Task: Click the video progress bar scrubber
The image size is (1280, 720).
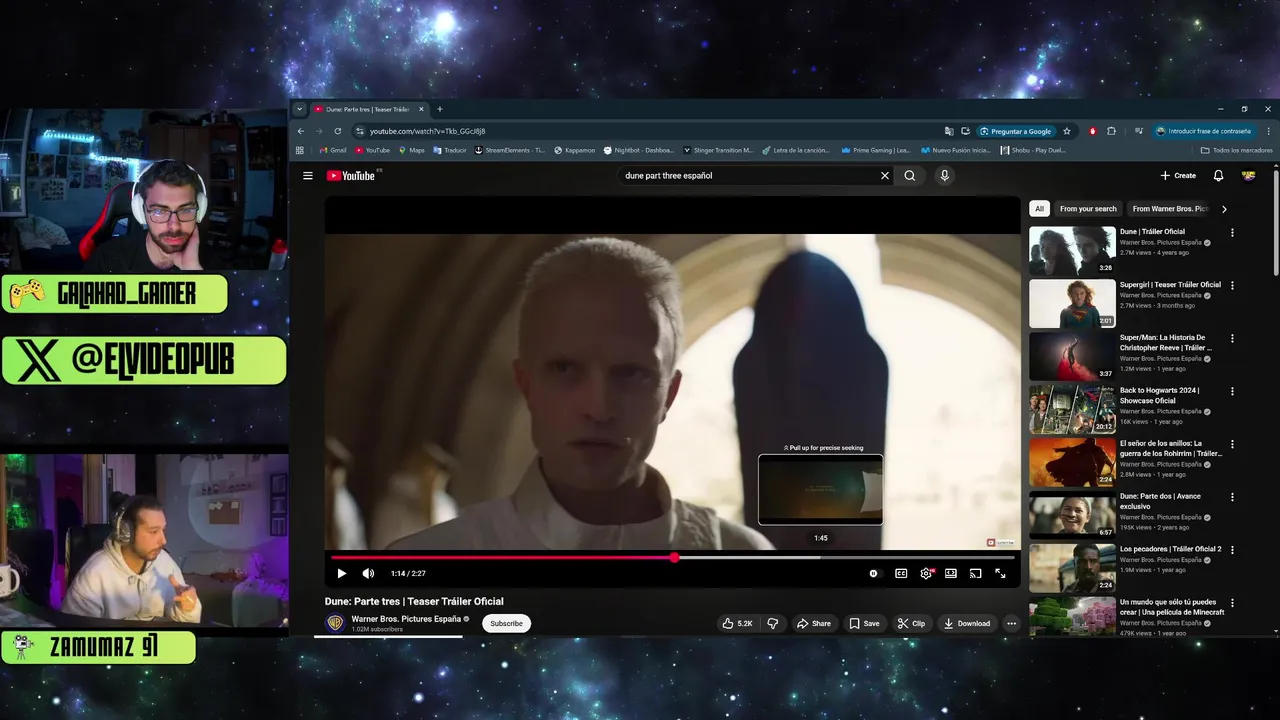Action: tap(674, 558)
